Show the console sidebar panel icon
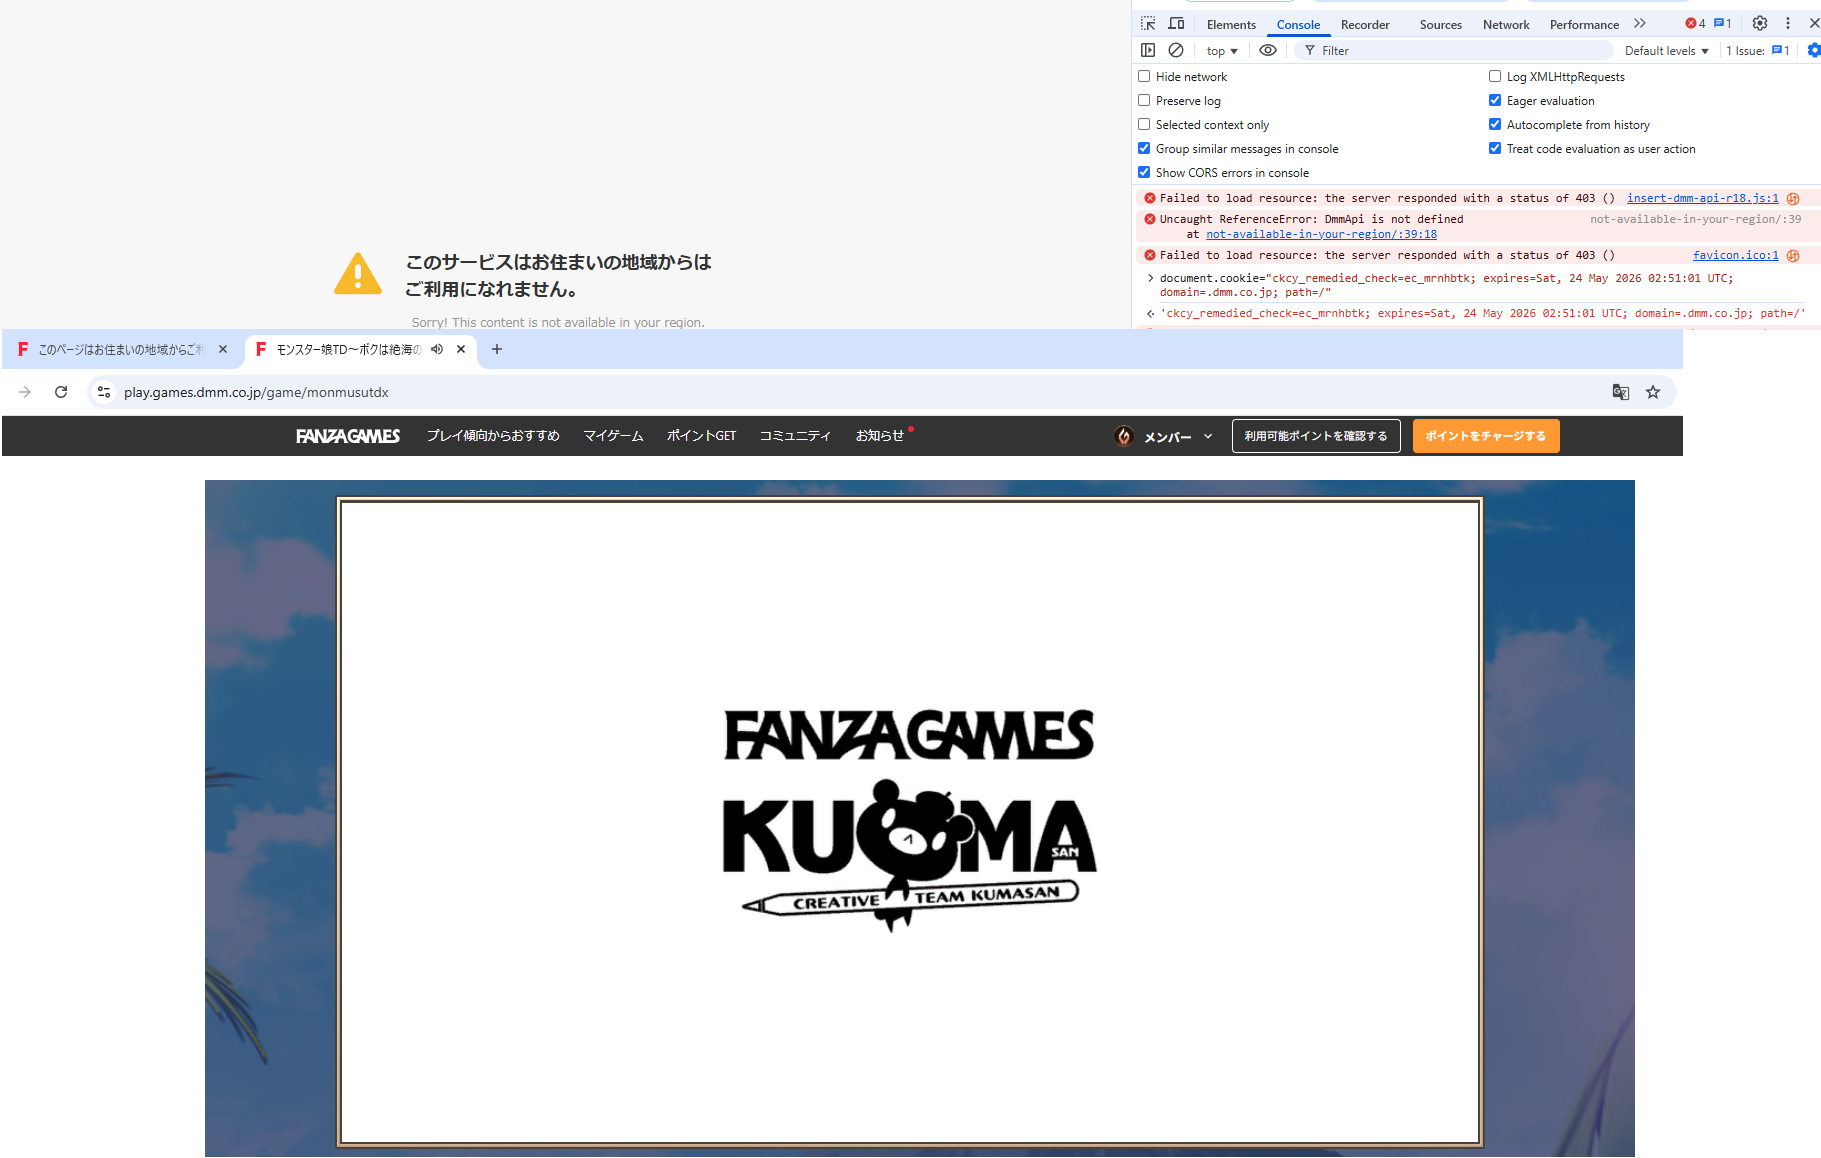This screenshot has width=1821, height=1158. [1148, 50]
